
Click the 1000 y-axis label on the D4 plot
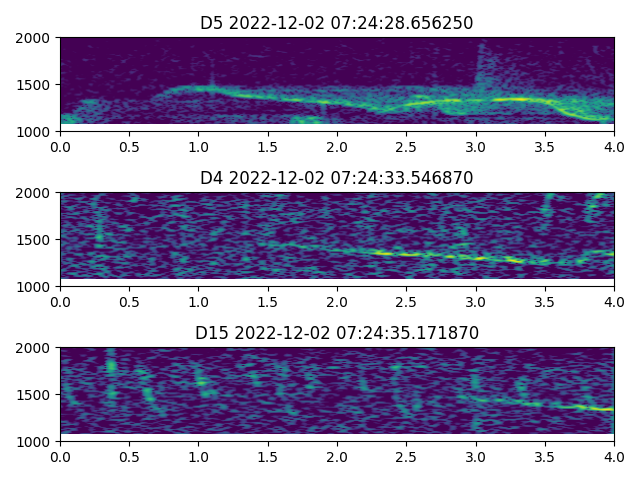(37, 287)
